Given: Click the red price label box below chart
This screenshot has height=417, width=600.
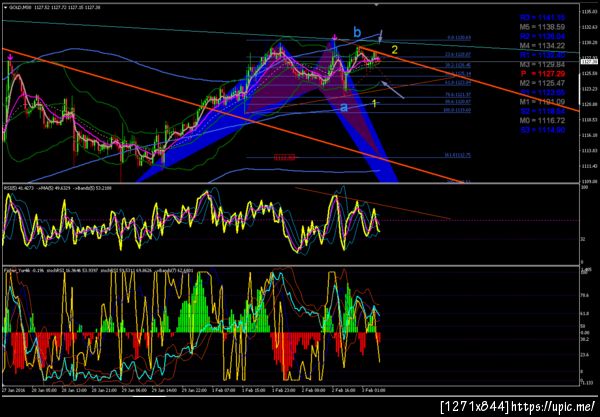Looking at the screenshot, I should point(285,157).
